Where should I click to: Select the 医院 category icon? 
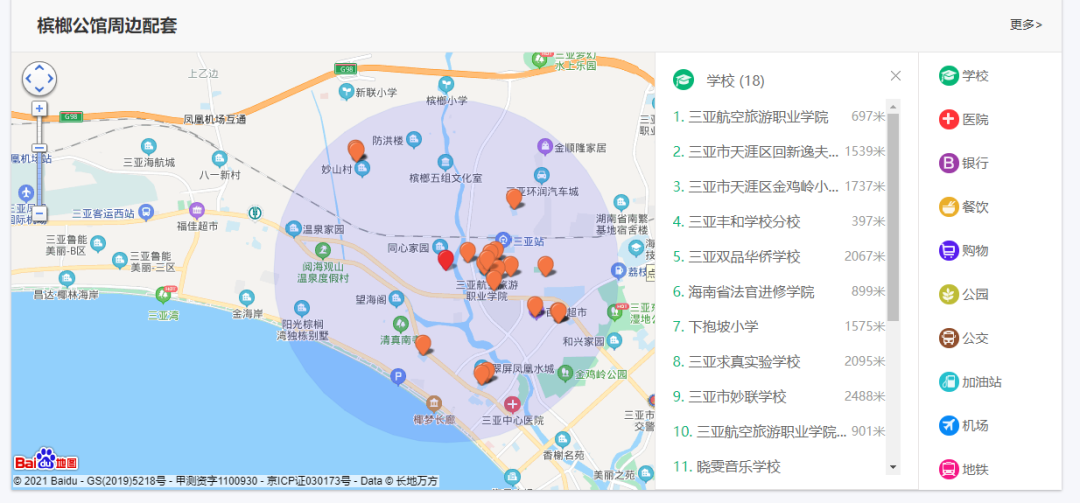point(948,119)
